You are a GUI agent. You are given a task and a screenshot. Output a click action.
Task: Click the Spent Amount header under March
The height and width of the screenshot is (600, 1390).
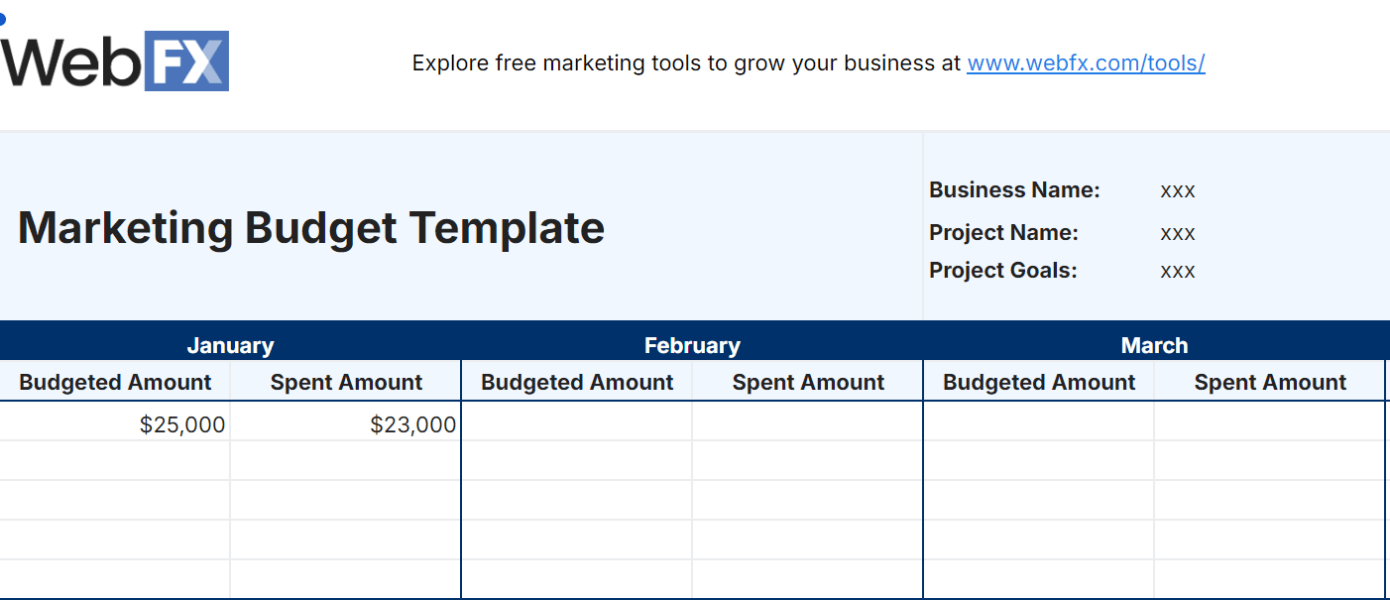[1269, 381]
